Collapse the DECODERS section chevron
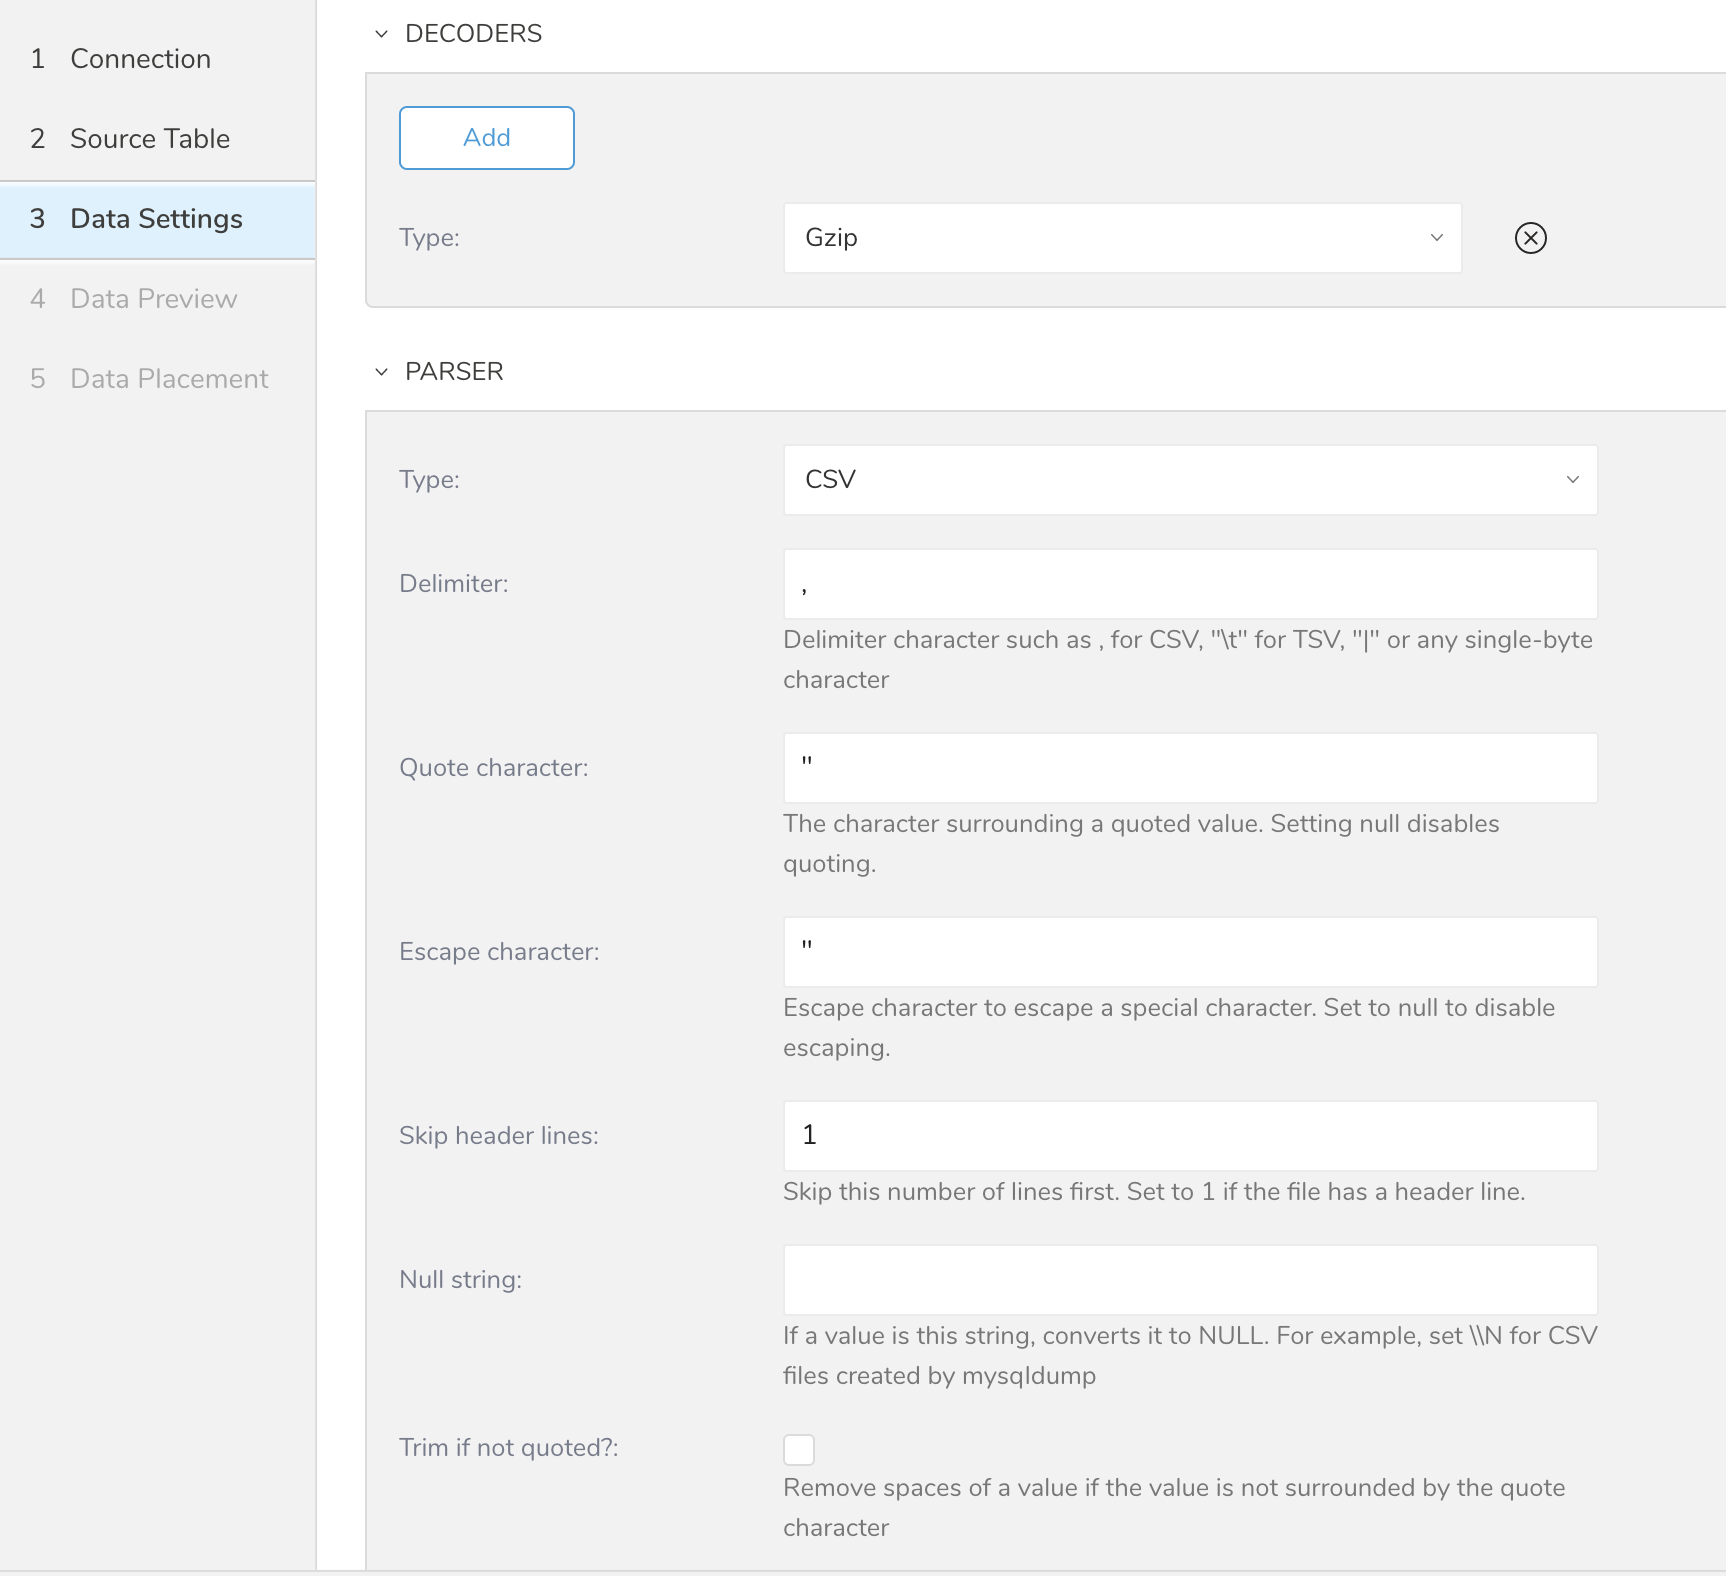Image resolution: width=1726 pixels, height=1576 pixels. click(381, 34)
